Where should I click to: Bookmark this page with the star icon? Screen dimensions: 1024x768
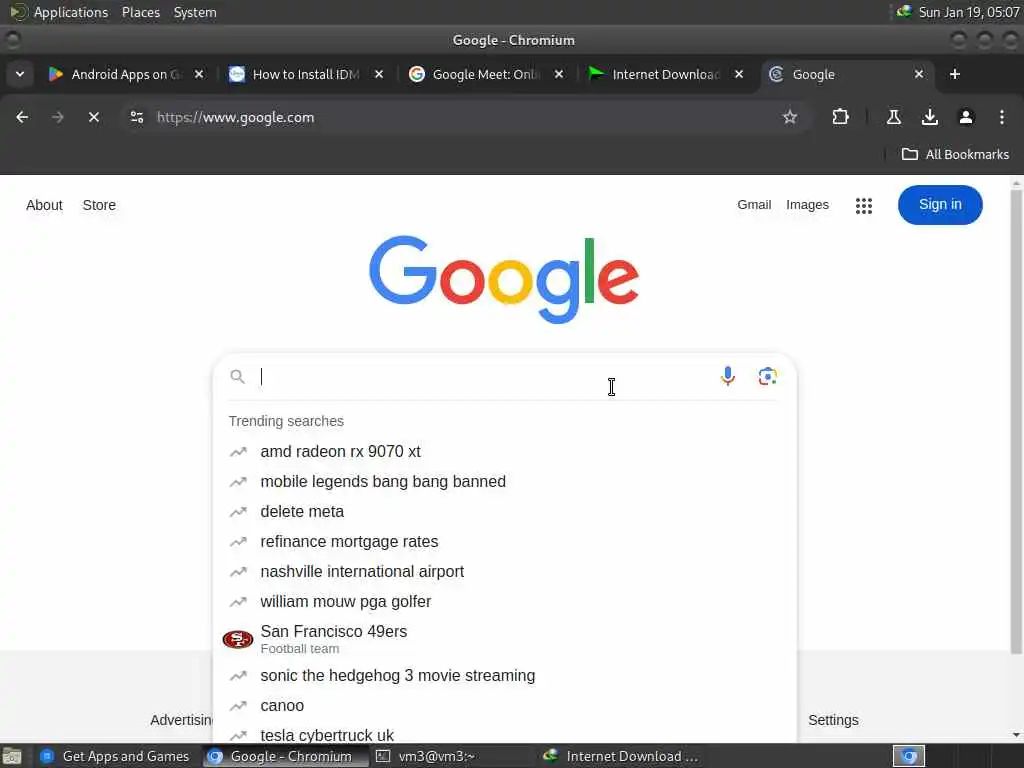click(790, 117)
